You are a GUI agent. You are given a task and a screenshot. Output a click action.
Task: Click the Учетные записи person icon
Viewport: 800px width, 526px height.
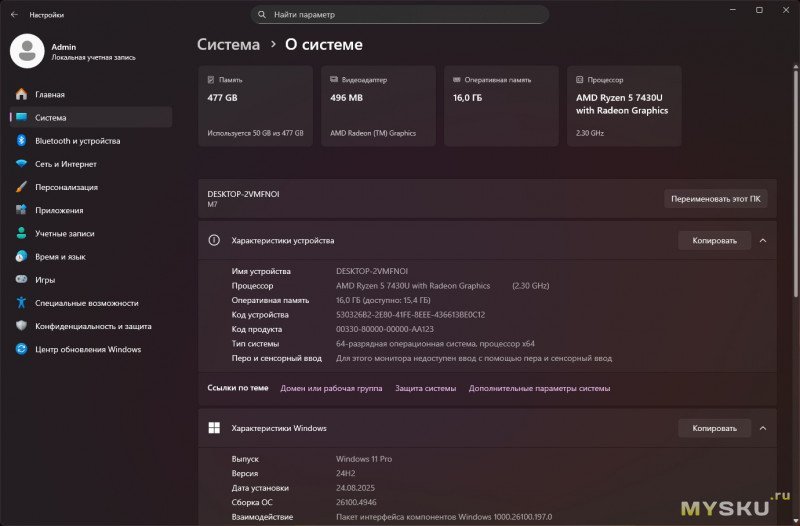(x=21, y=233)
